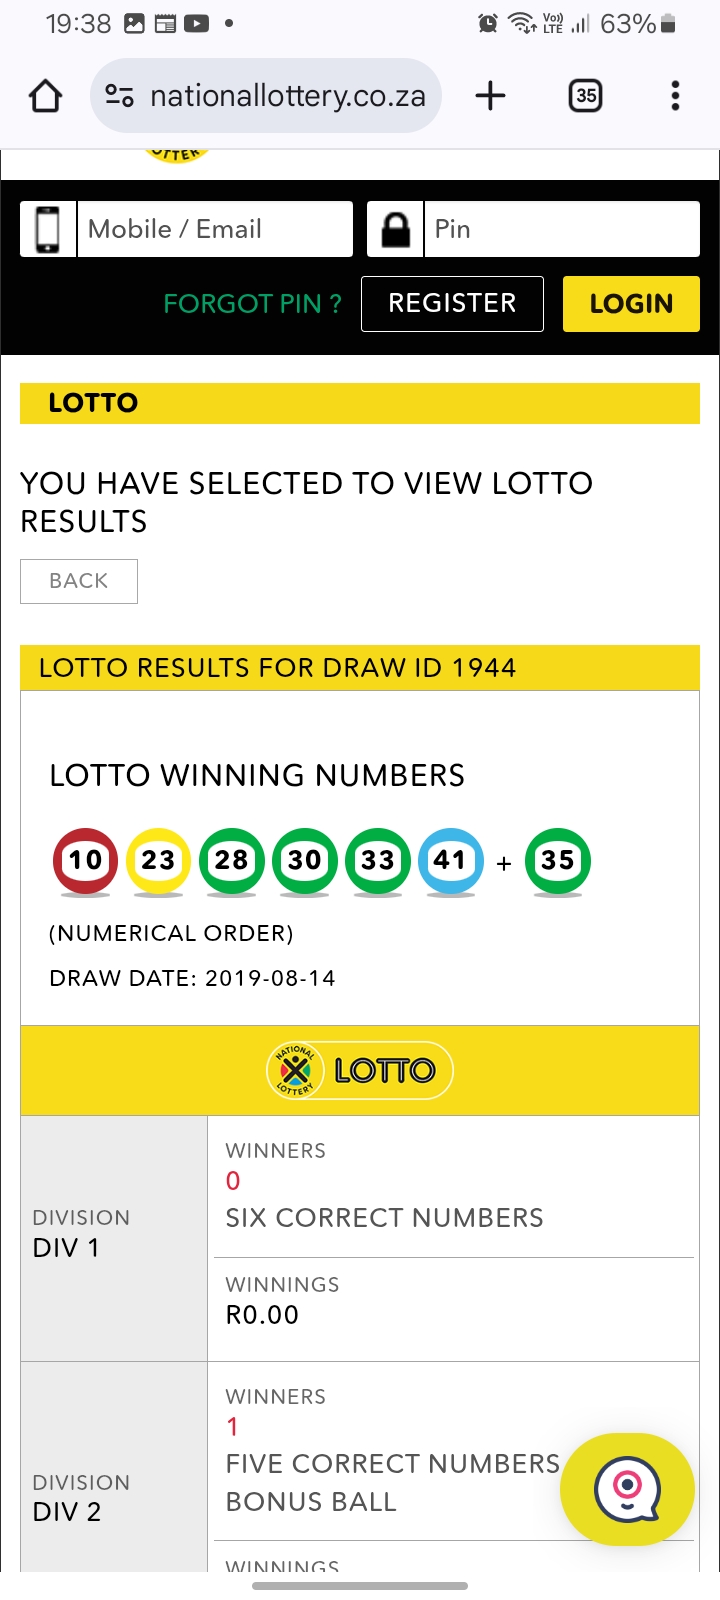This screenshot has height=1600, width=720.
Task: Tap the red winning ball number 10
Action: coord(85,860)
